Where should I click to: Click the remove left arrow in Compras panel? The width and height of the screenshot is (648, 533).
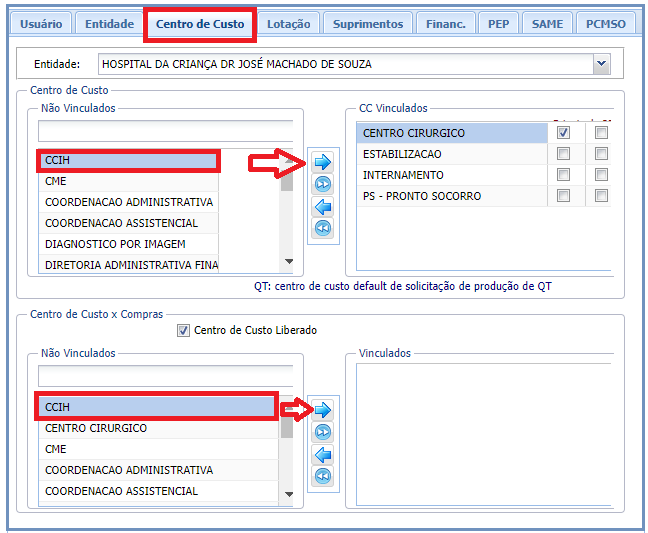pos(323,455)
